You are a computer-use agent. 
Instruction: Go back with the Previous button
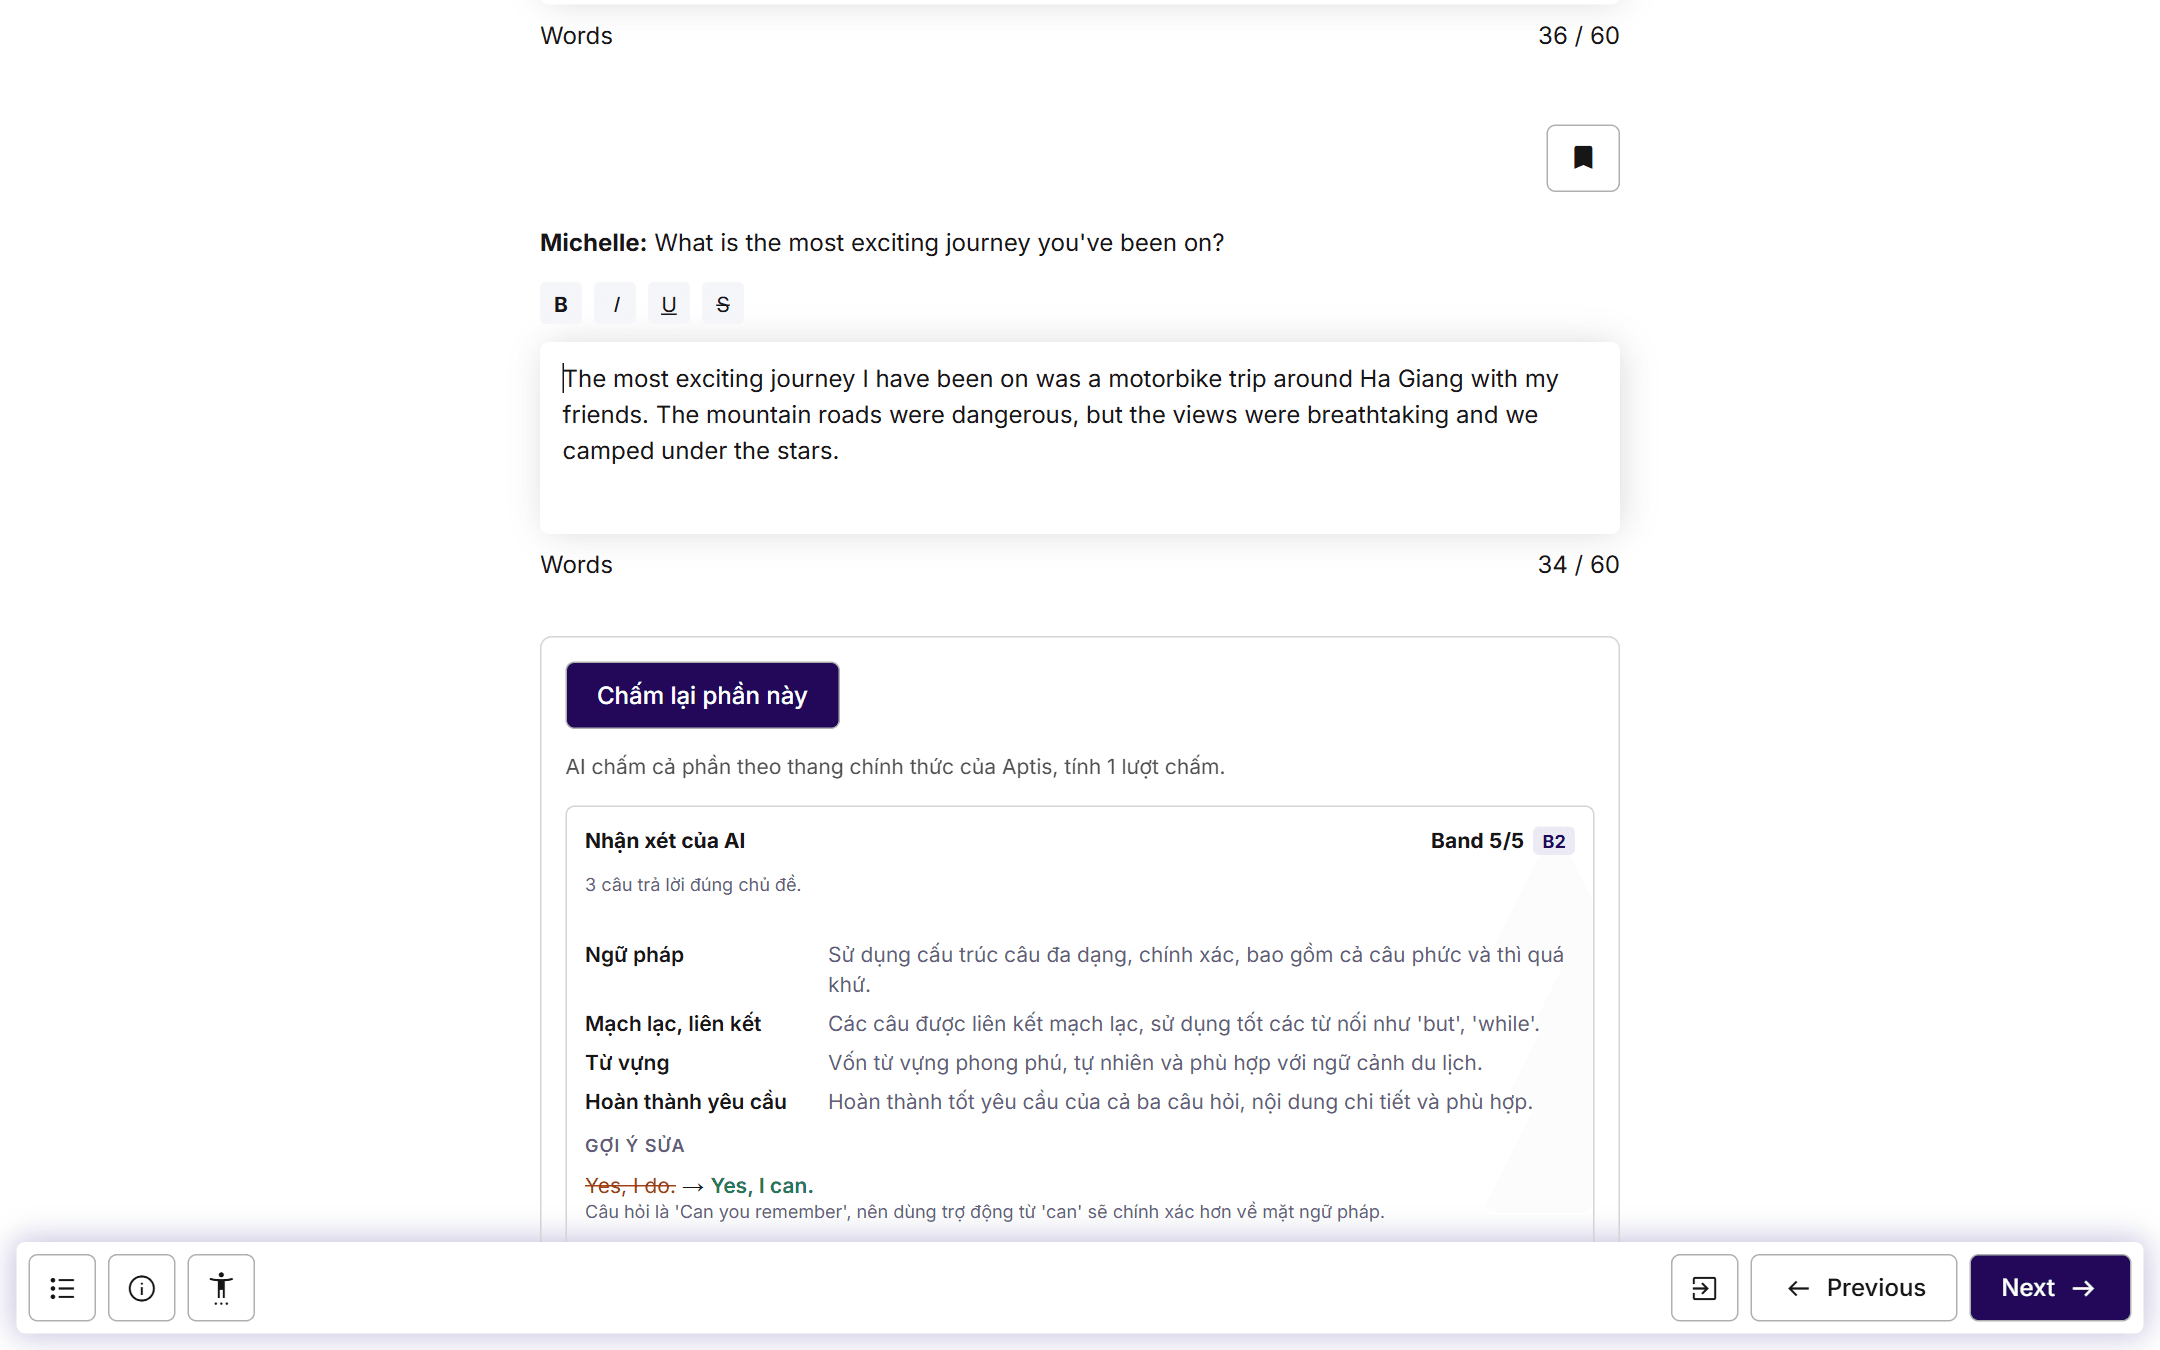[1854, 1288]
